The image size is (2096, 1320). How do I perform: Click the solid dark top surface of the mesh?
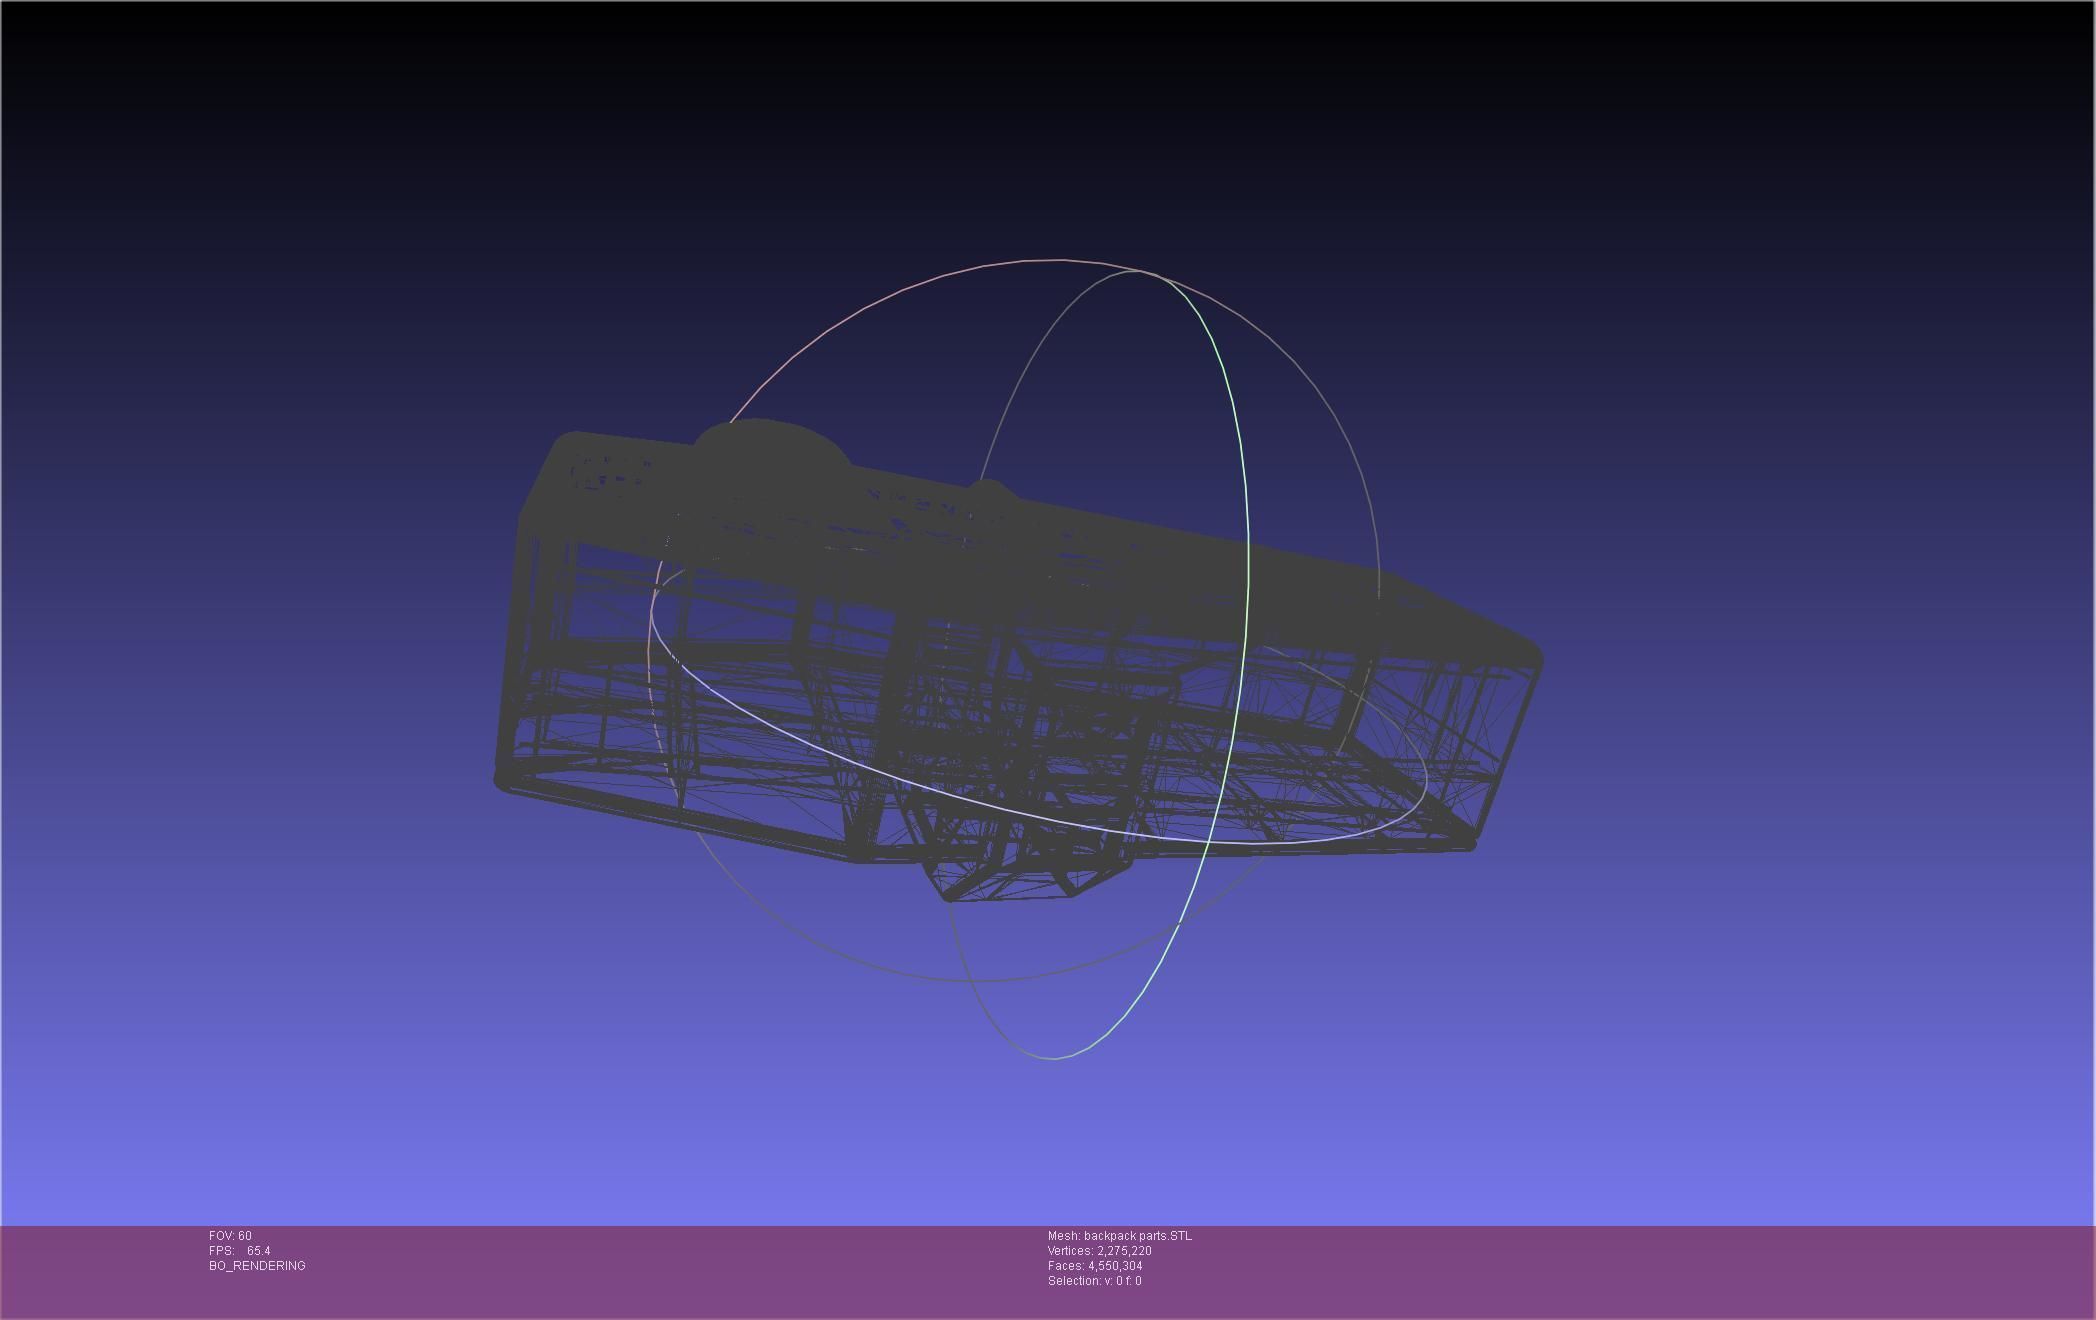[x=1000, y=560]
